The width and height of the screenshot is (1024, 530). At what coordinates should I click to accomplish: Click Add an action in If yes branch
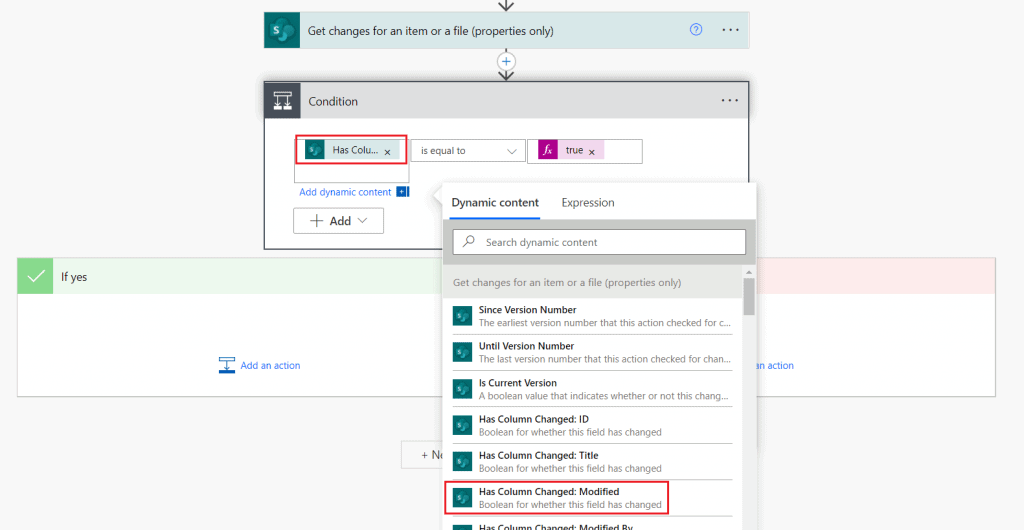[270, 366]
